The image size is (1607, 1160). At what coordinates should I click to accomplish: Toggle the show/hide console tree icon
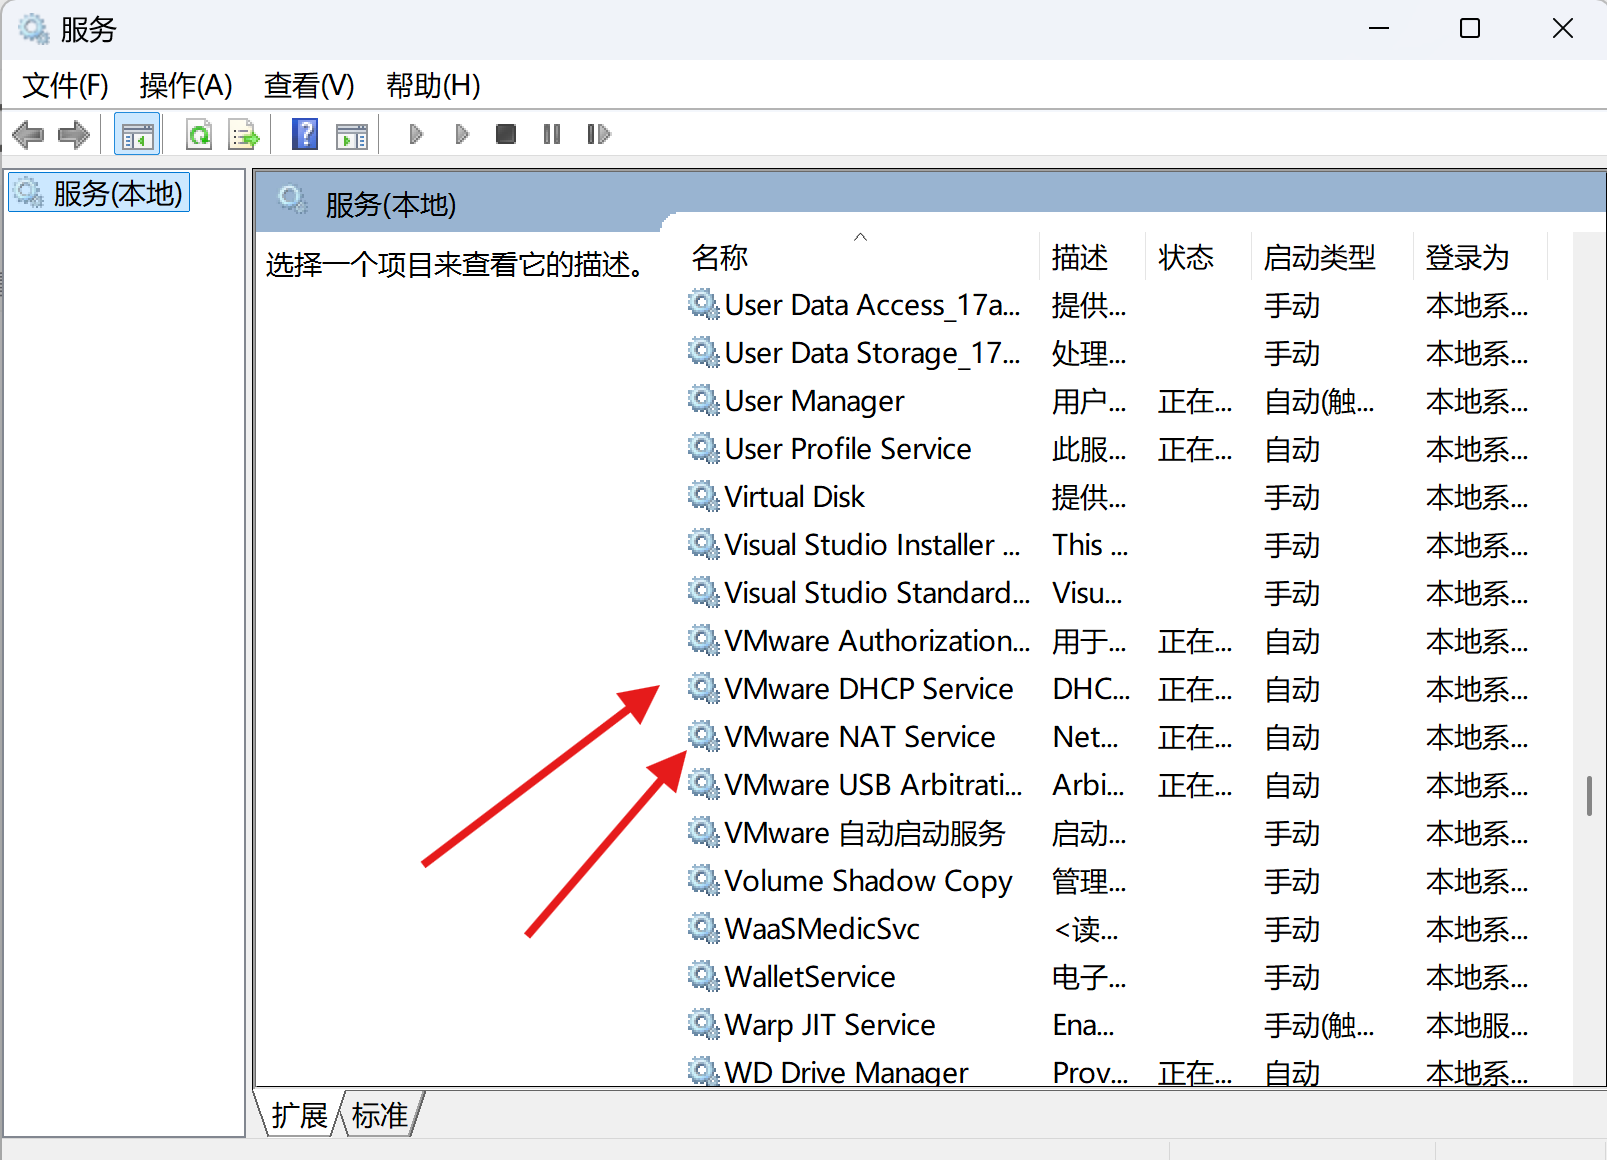click(138, 134)
